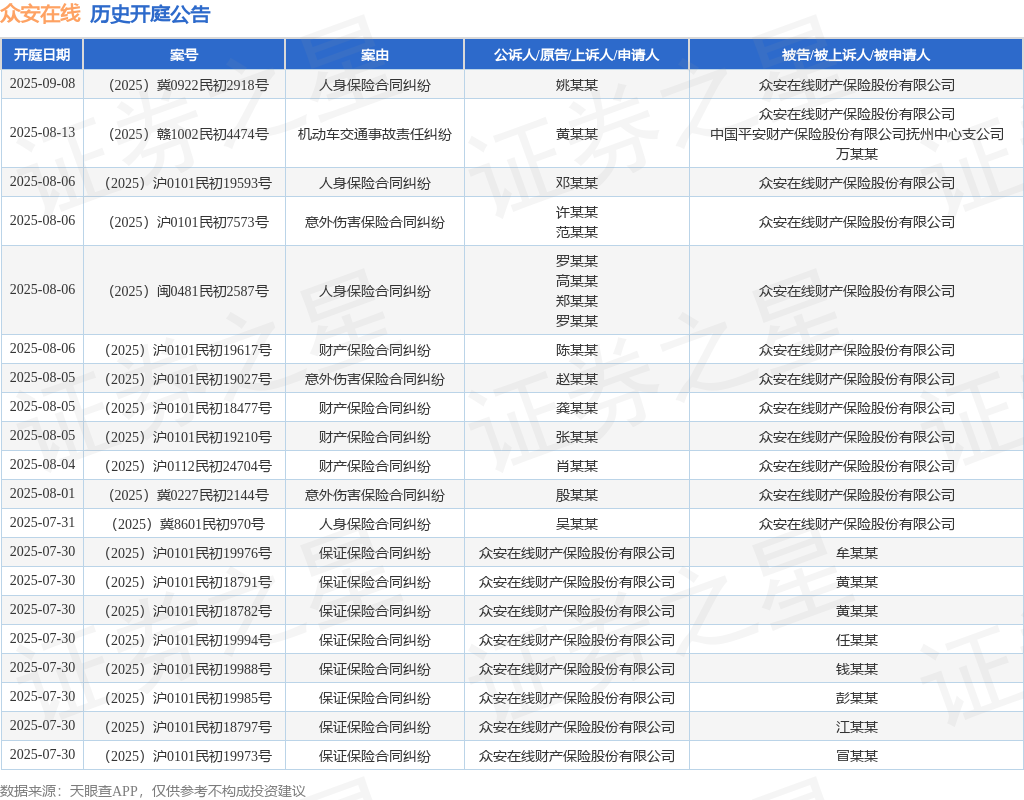Screen dimensions: 1024x800
Task: Click defendant 江某某
Action: pyautogui.click(x=857, y=727)
